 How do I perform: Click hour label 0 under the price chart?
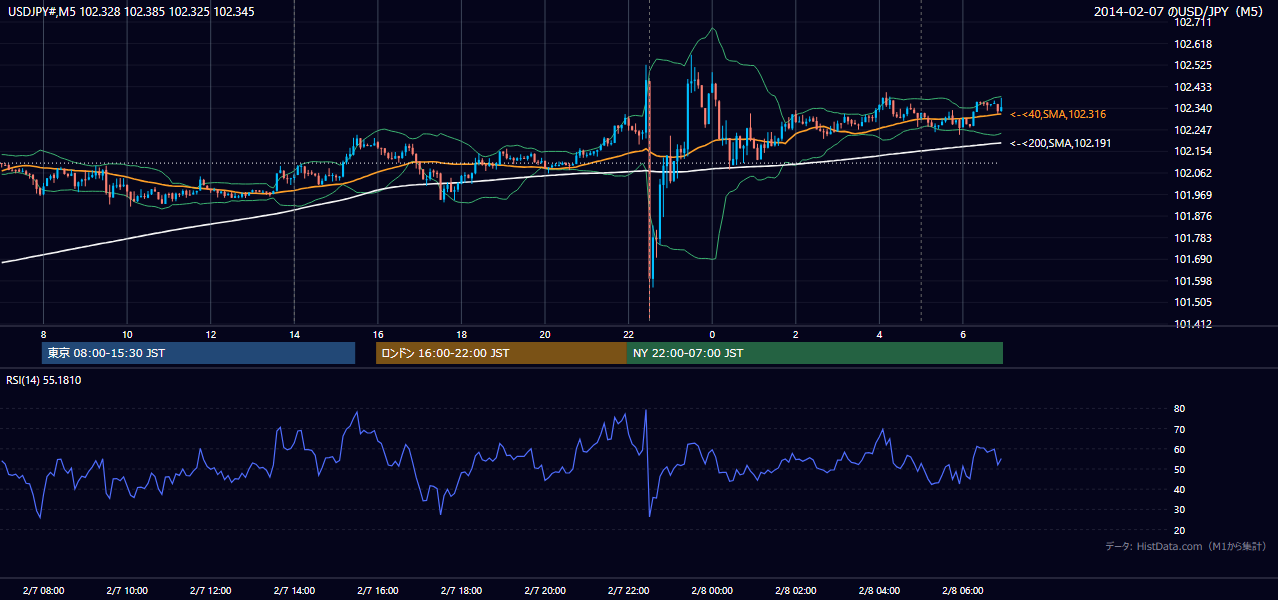tap(712, 333)
